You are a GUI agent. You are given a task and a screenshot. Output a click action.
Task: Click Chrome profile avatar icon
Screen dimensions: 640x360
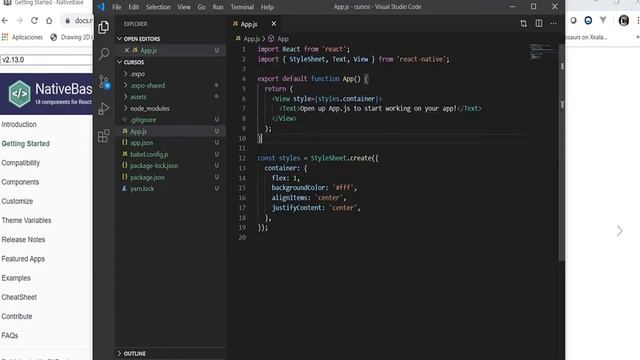coord(623,20)
